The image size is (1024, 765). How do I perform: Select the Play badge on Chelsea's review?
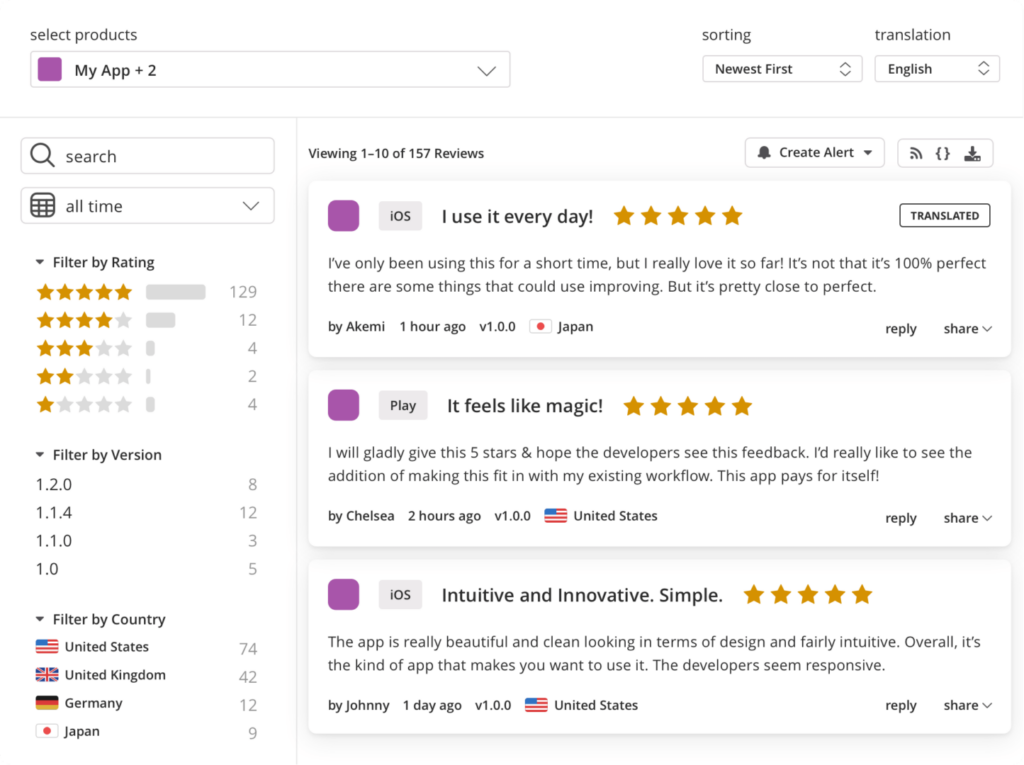click(x=403, y=405)
